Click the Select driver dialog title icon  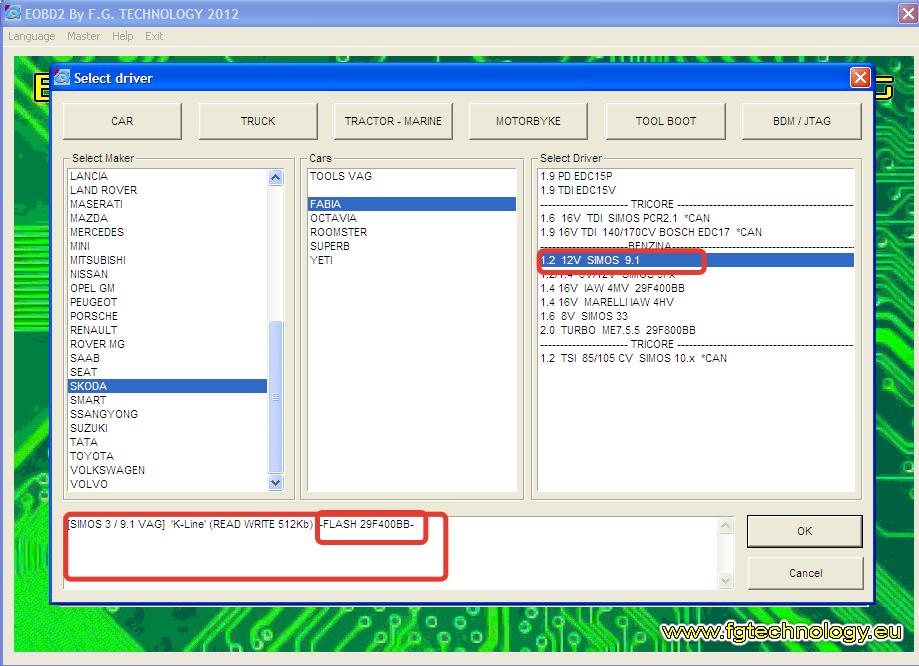(62, 77)
